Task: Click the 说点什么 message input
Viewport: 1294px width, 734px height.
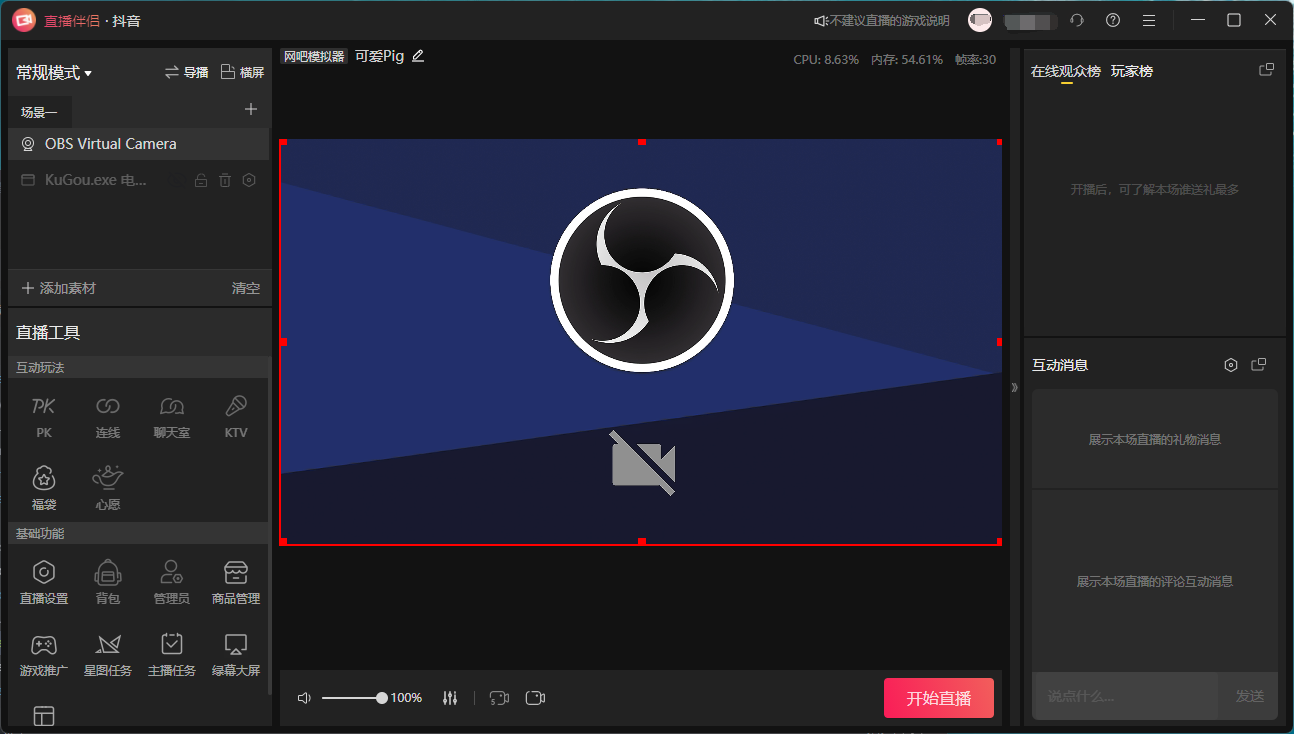Action: coord(1125,696)
